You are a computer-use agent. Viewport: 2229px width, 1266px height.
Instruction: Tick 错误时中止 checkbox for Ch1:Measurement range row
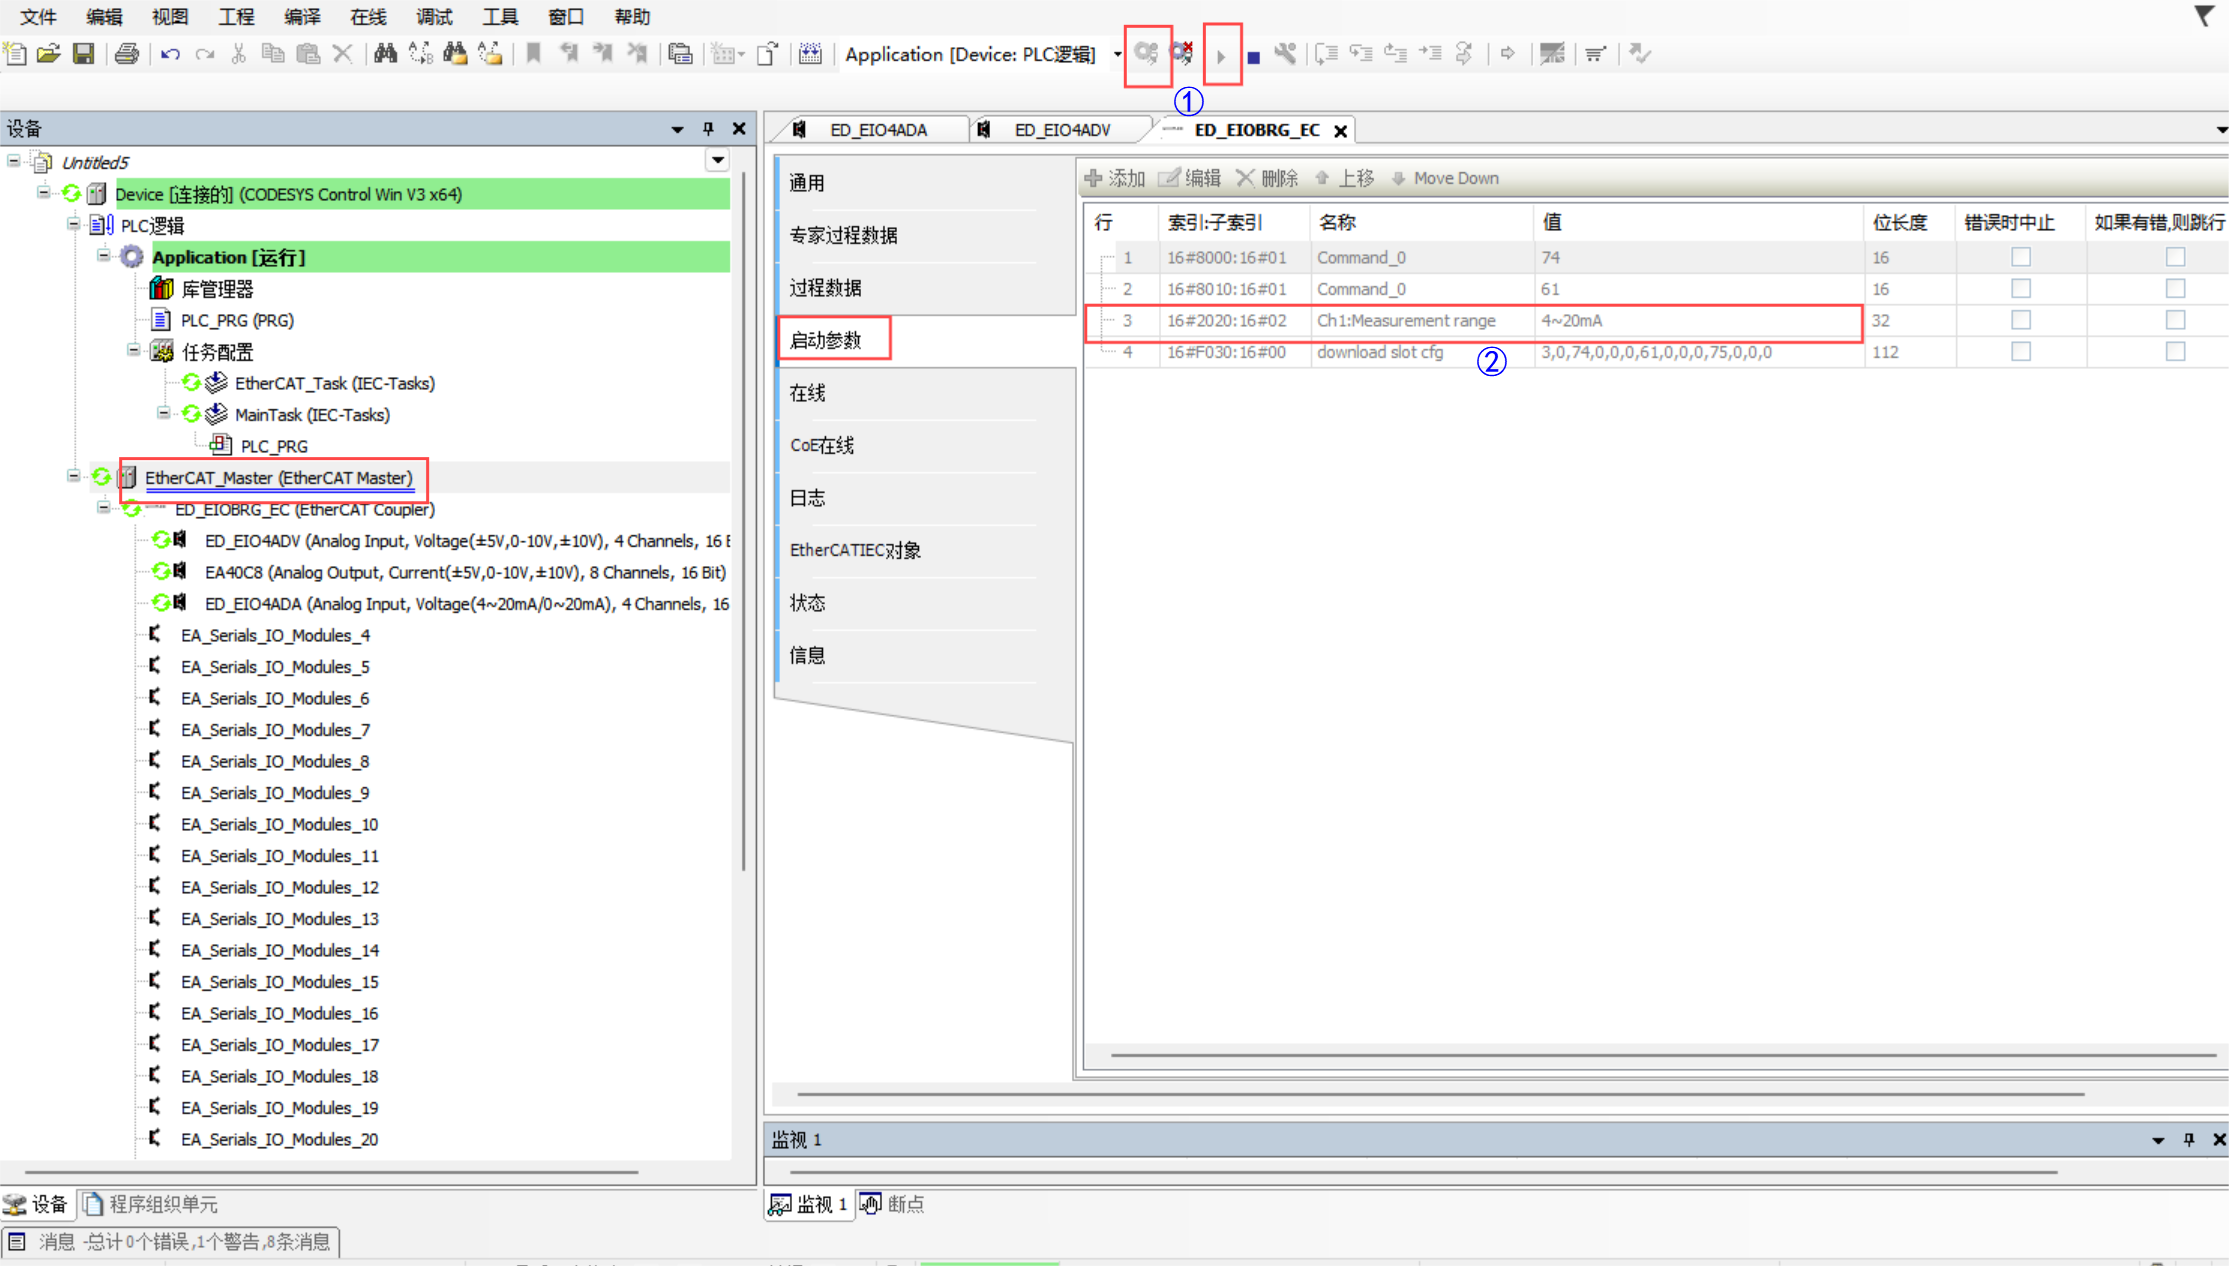(x=2020, y=320)
